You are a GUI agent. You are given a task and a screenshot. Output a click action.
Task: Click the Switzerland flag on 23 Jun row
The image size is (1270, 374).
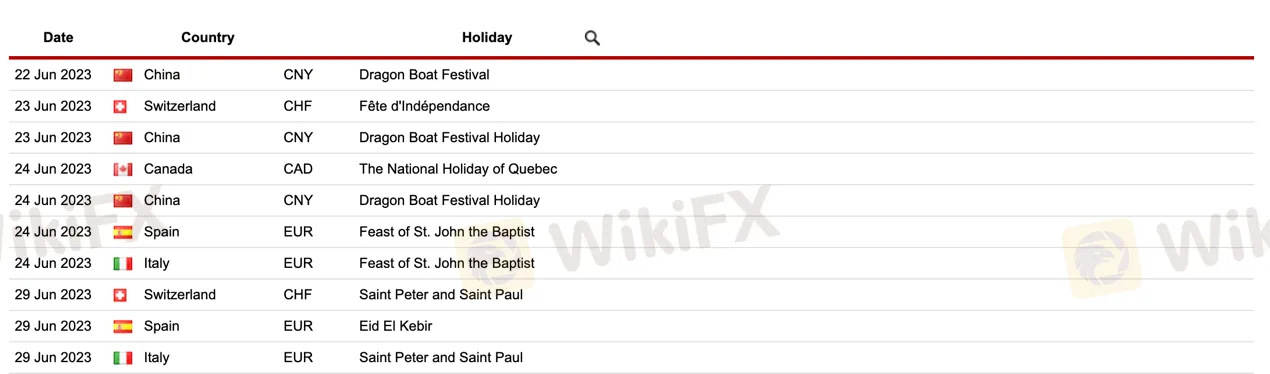tap(120, 107)
